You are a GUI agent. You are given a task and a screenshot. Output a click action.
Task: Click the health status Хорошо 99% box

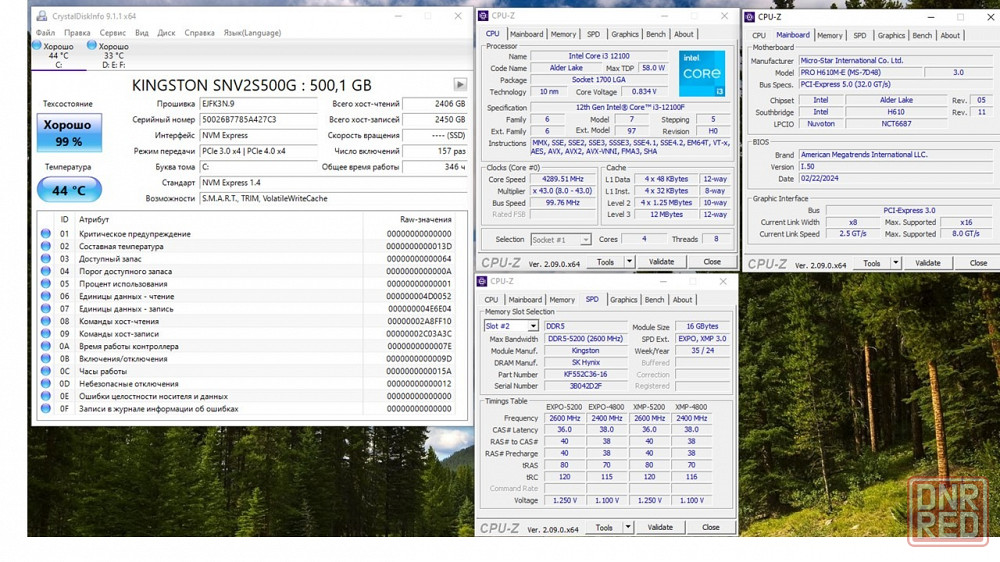coord(69,133)
